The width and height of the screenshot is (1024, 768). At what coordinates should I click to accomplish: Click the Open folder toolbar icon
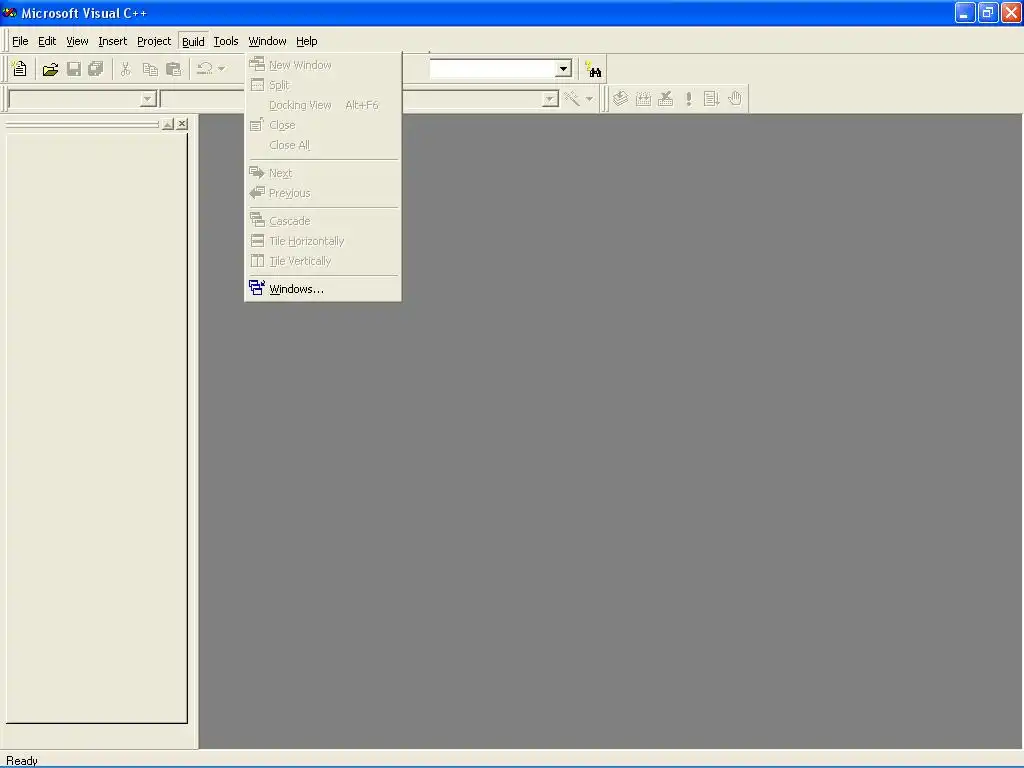pos(50,69)
